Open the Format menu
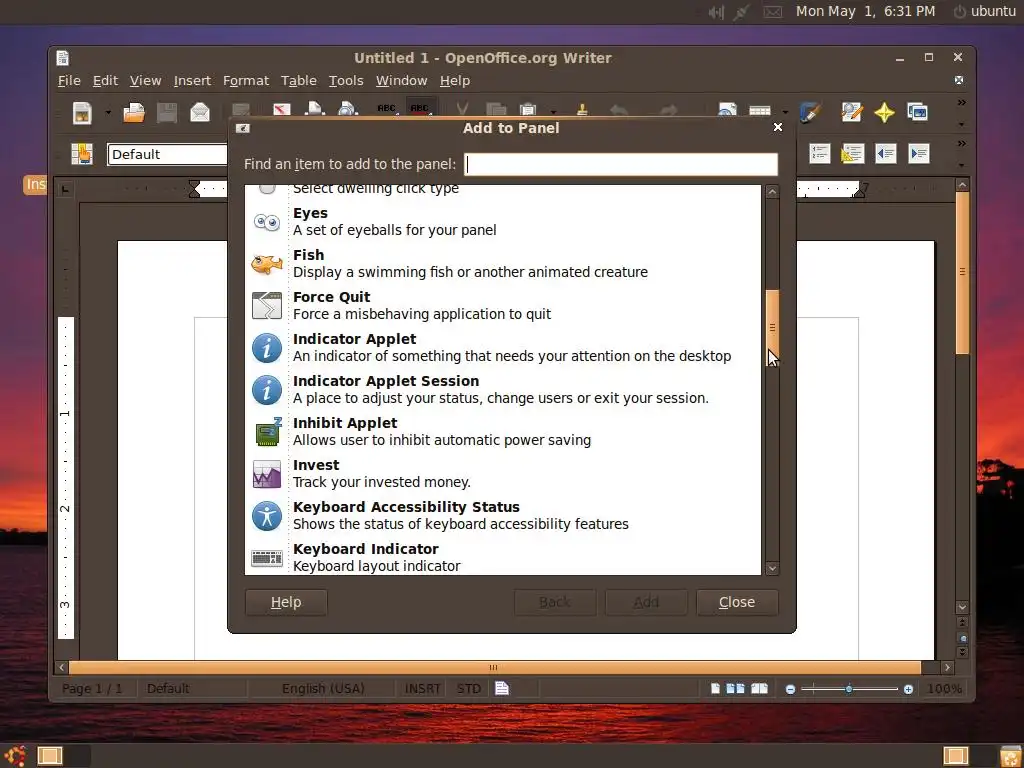 [x=246, y=80]
